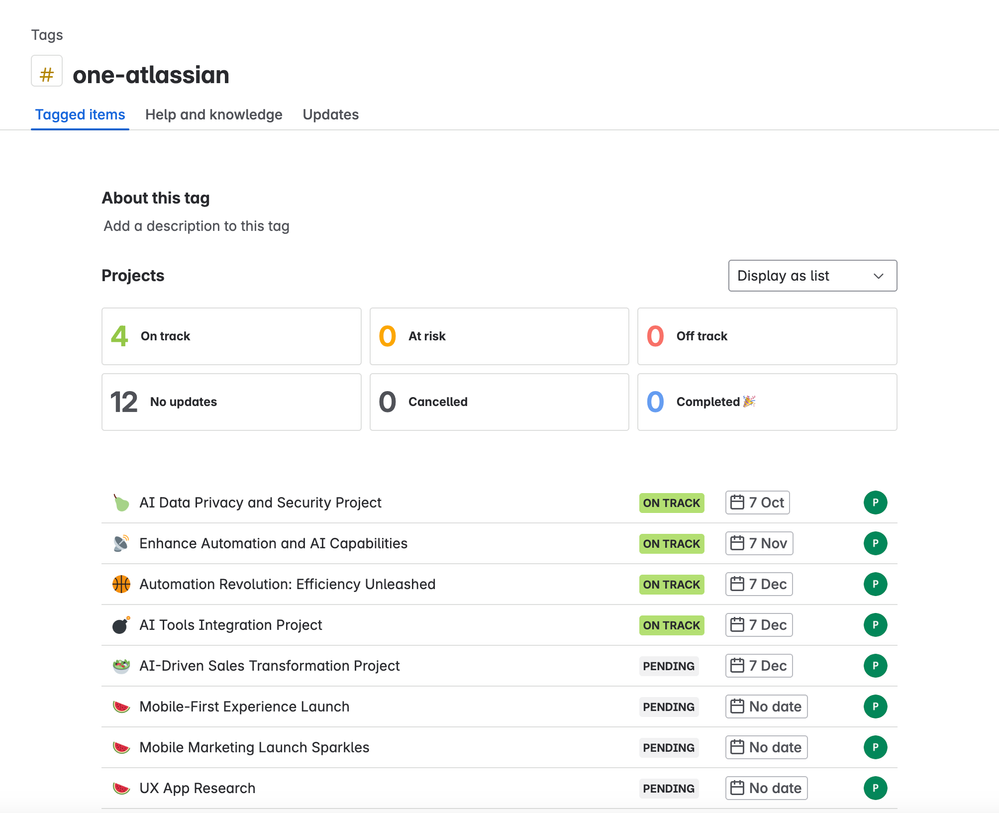
Task: Click the bomb icon of AI Tools Integration Project
Action: (x=121, y=625)
